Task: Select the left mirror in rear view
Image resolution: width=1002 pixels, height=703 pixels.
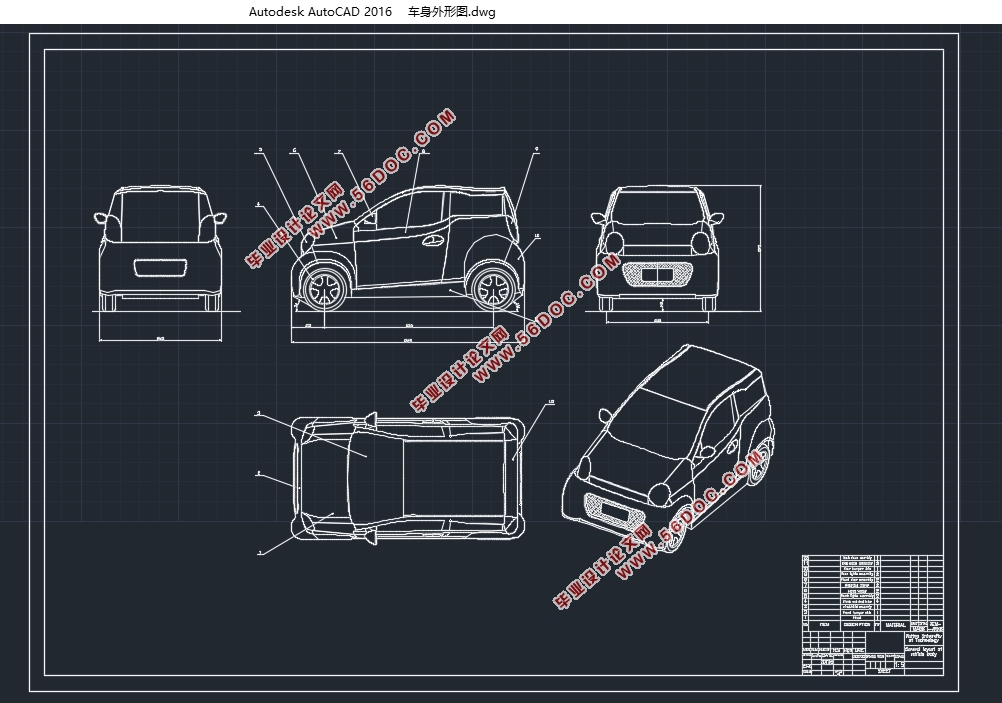Action: point(102,217)
